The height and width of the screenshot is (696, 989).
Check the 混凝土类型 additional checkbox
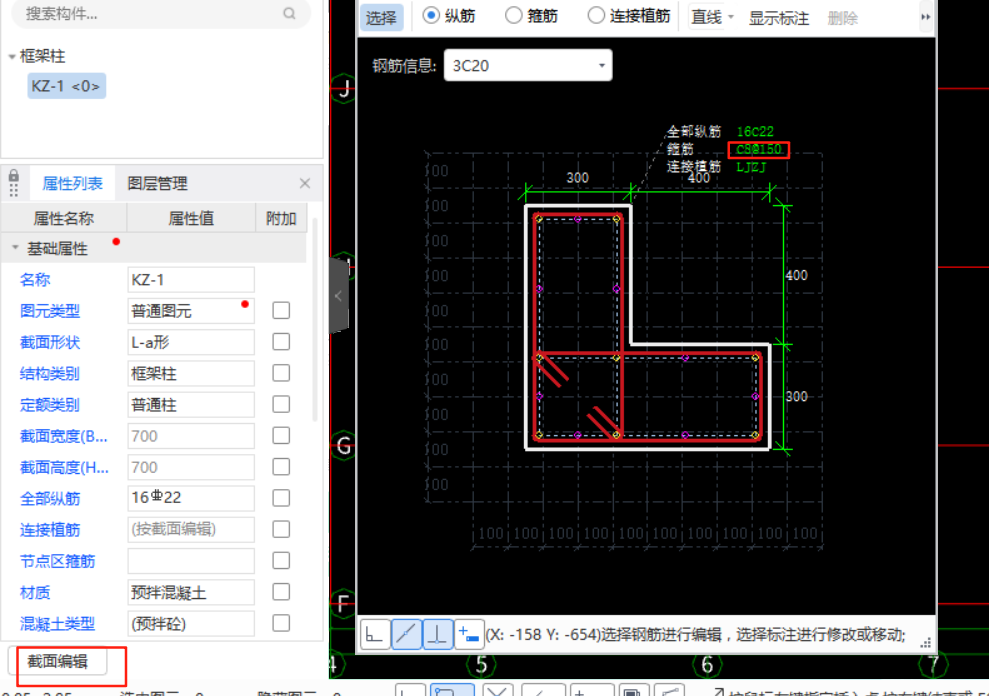pyautogui.click(x=281, y=623)
